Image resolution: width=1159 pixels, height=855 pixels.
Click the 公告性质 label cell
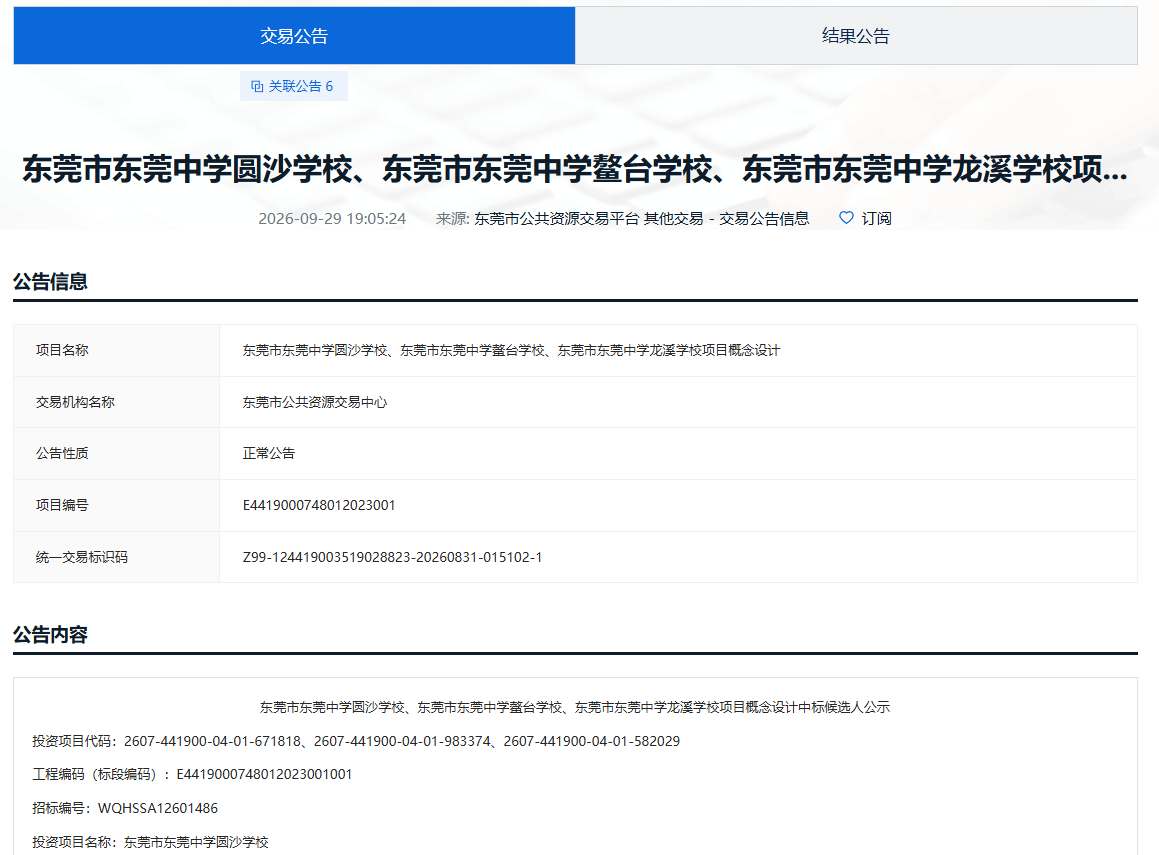[x=117, y=454]
